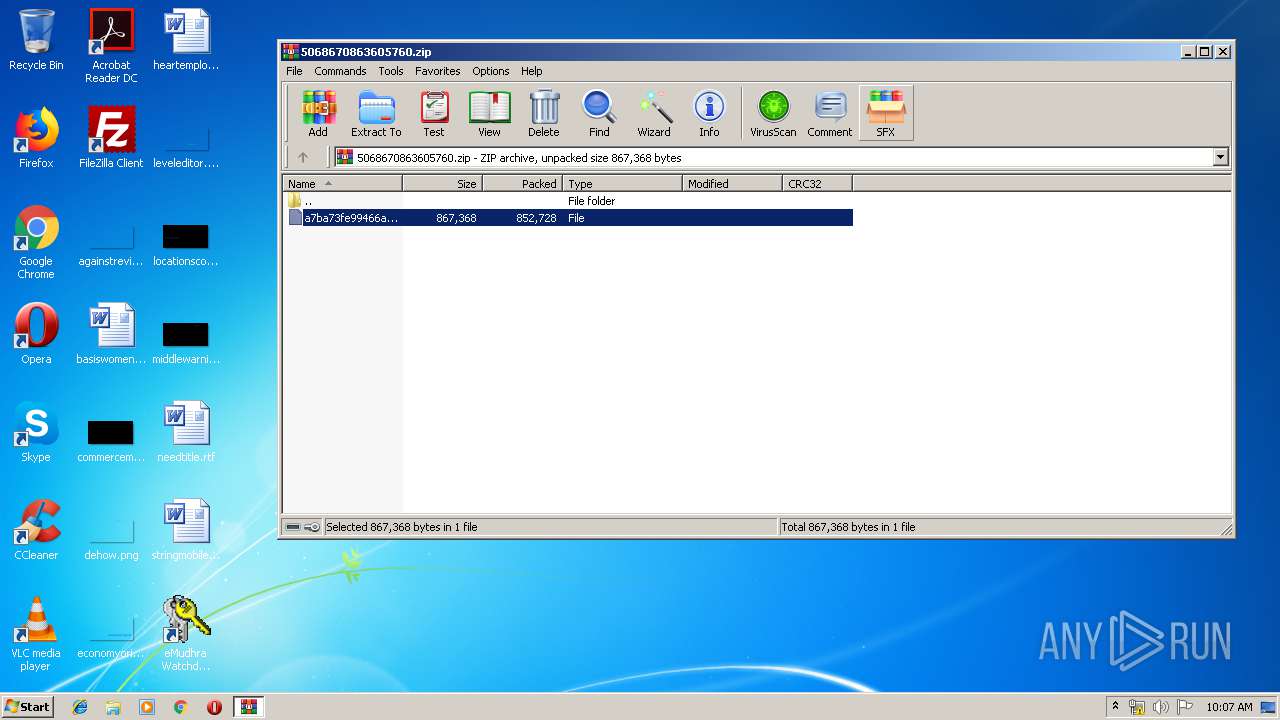Open the View toolbar icon
The width and height of the screenshot is (1280, 720).
tap(489, 113)
